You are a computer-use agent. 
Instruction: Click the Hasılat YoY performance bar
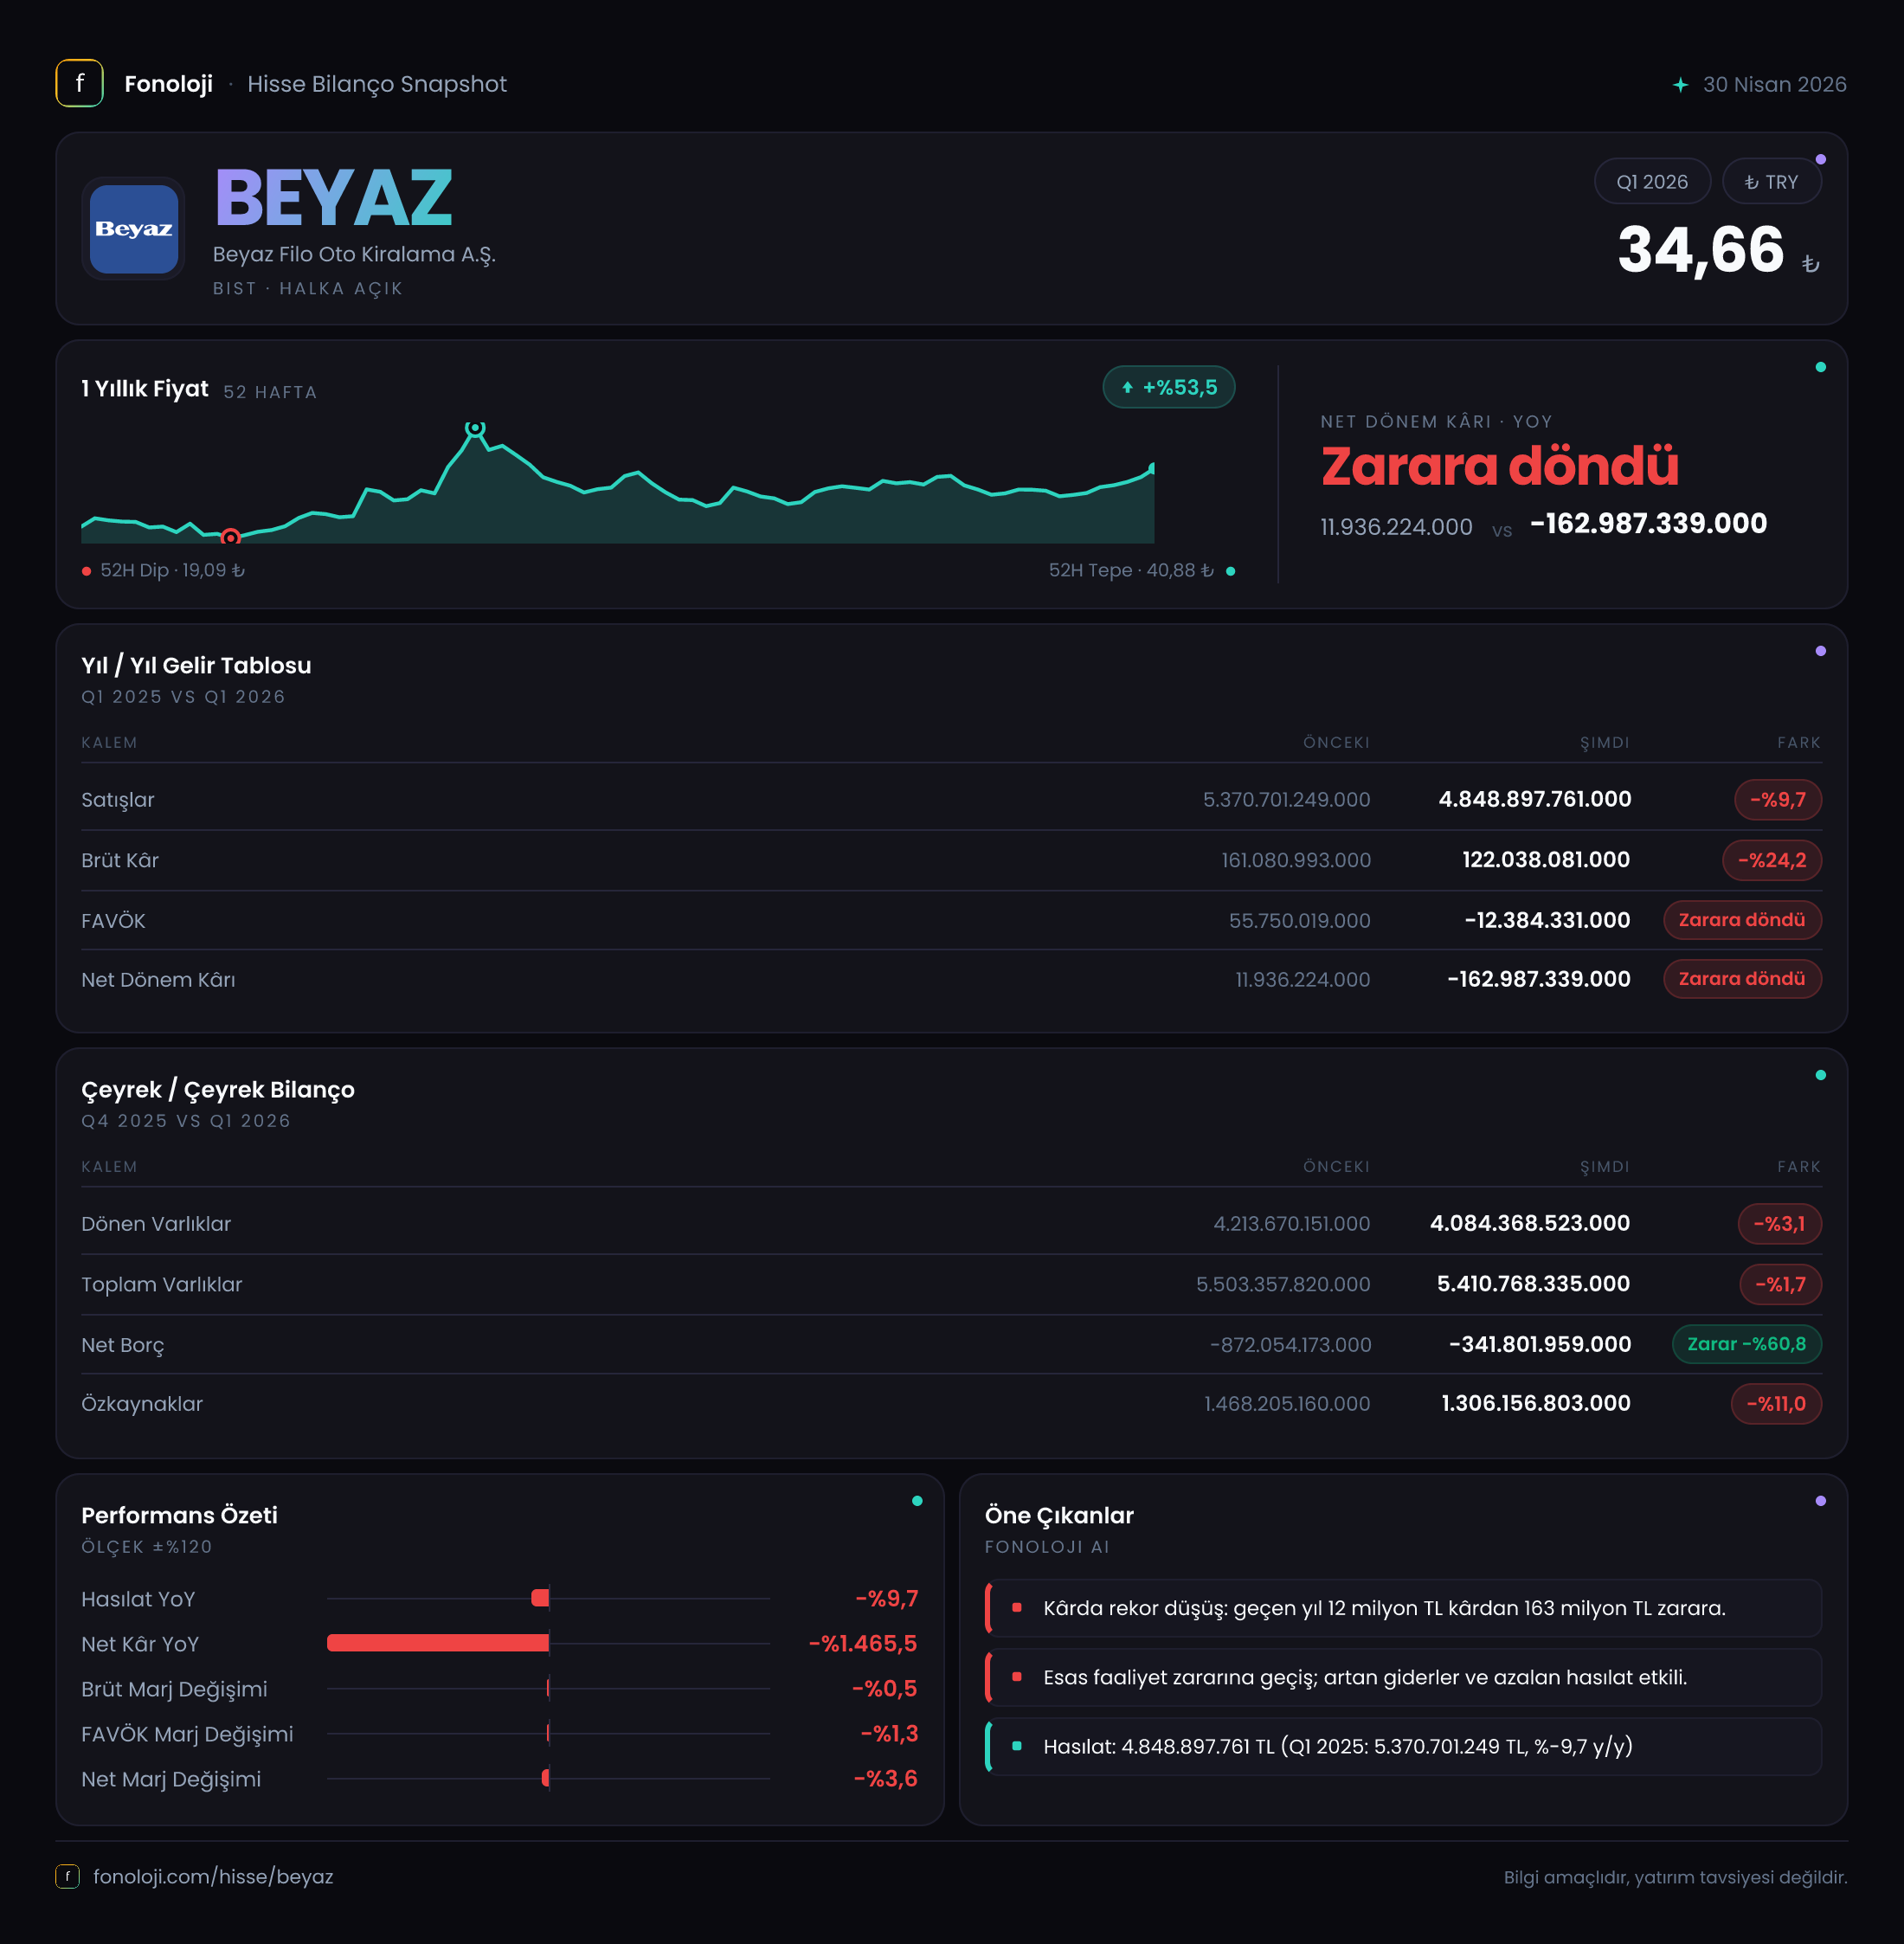coord(540,1598)
